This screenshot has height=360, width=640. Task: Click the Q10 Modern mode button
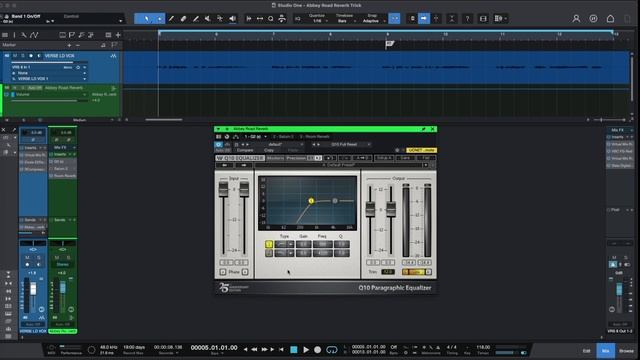click(x=275, y=158)
